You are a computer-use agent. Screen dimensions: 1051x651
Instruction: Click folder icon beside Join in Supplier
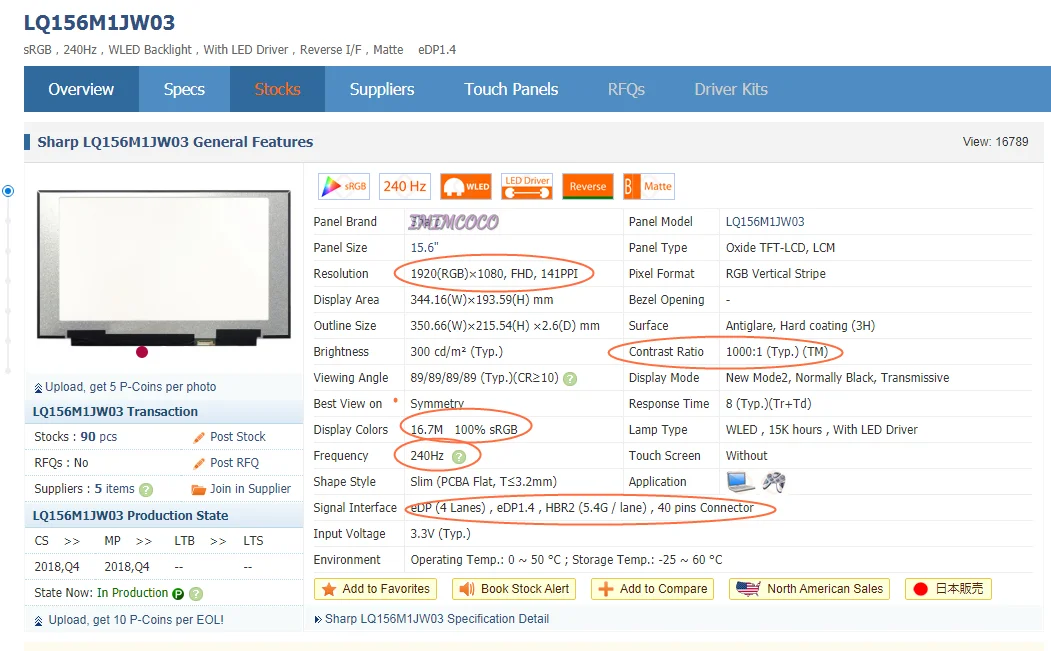click(198, 489)
